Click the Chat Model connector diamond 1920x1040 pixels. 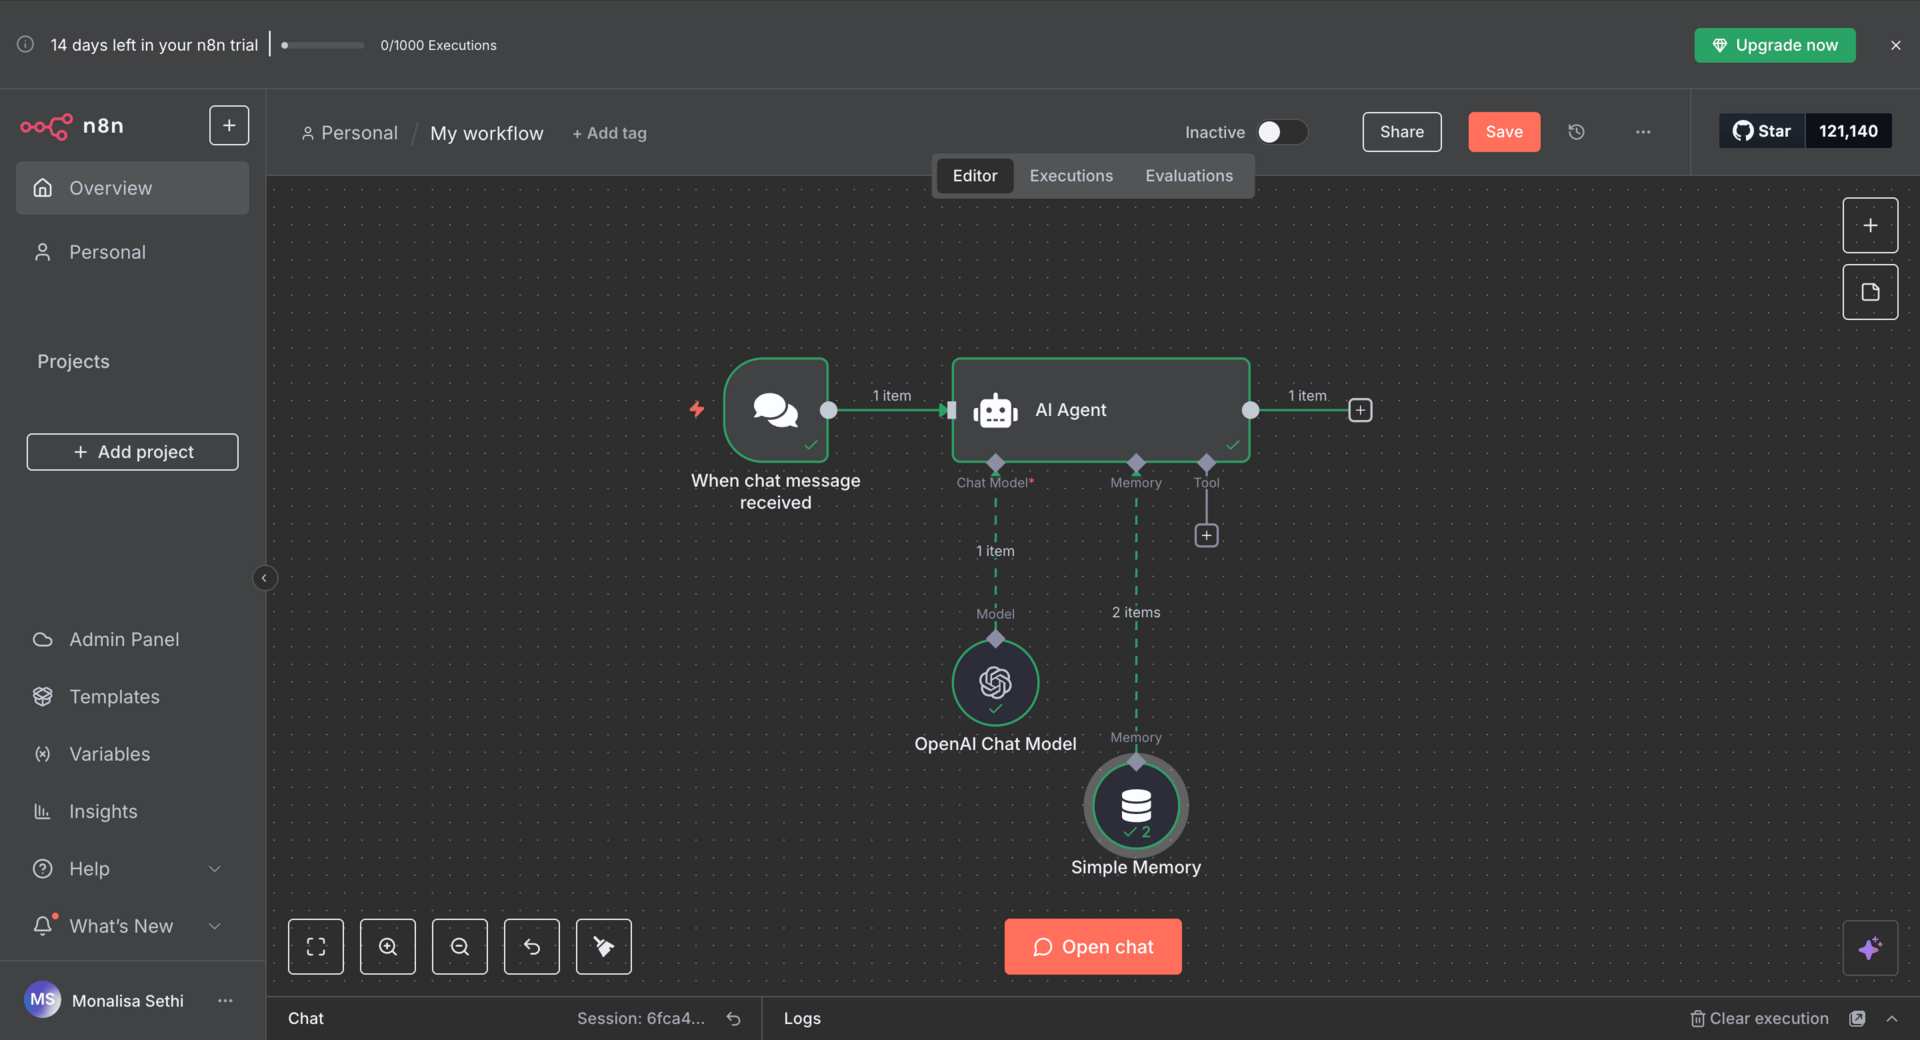pos(995,463)
